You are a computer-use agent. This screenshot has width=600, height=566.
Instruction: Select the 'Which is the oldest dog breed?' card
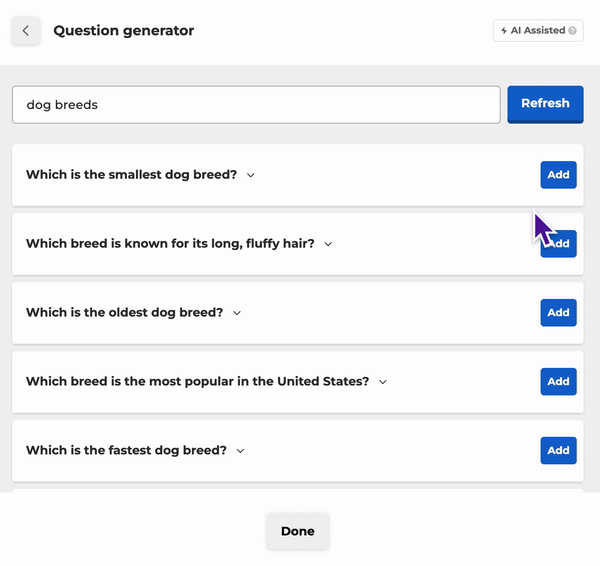[x=298, y=313]
